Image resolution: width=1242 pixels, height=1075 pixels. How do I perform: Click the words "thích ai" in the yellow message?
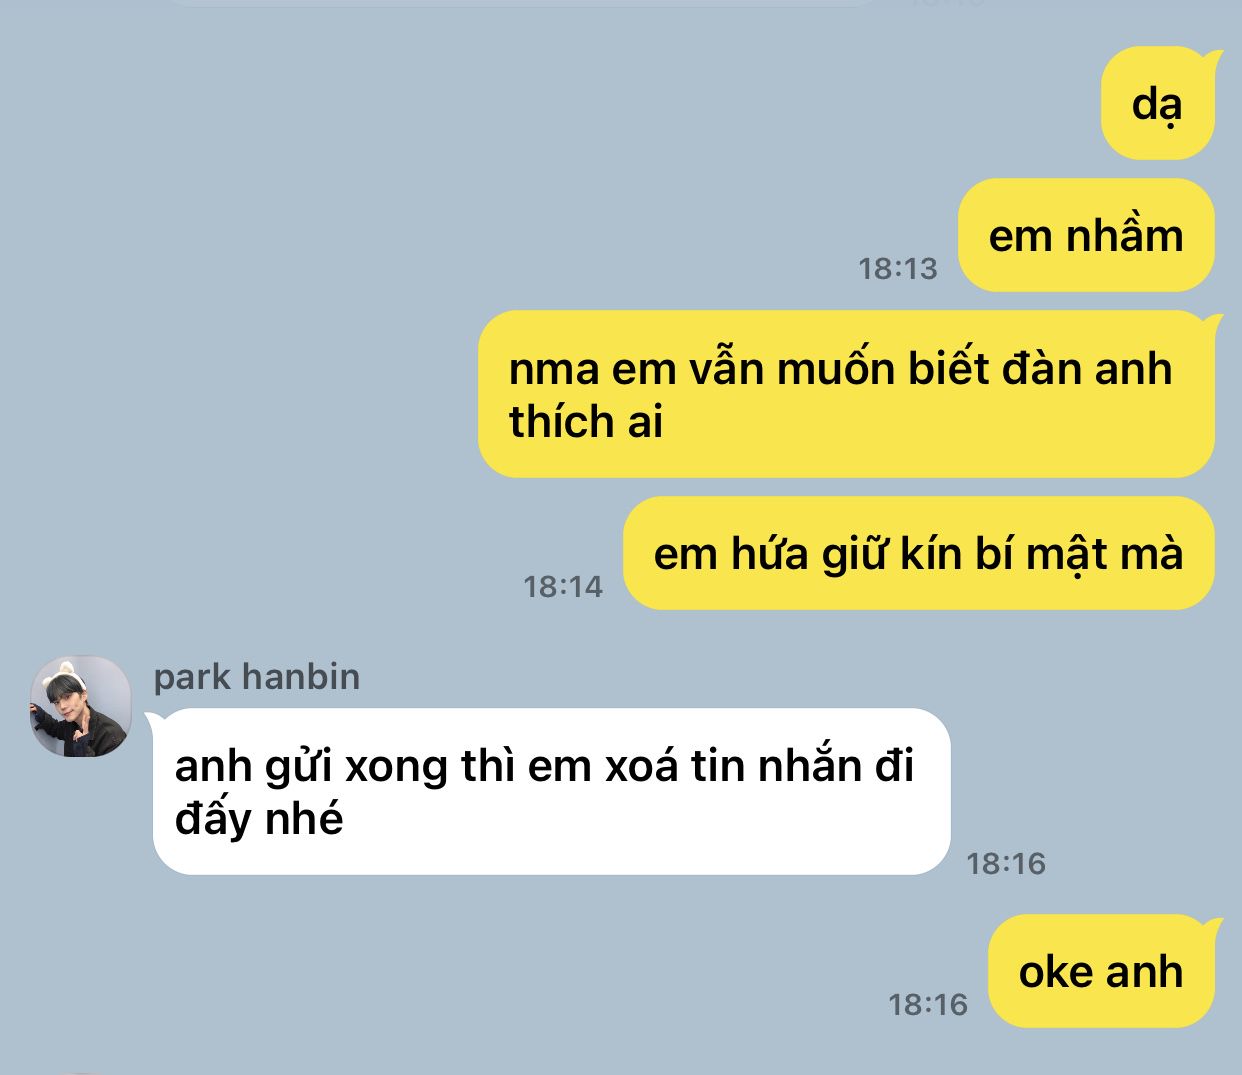point(586,422)
